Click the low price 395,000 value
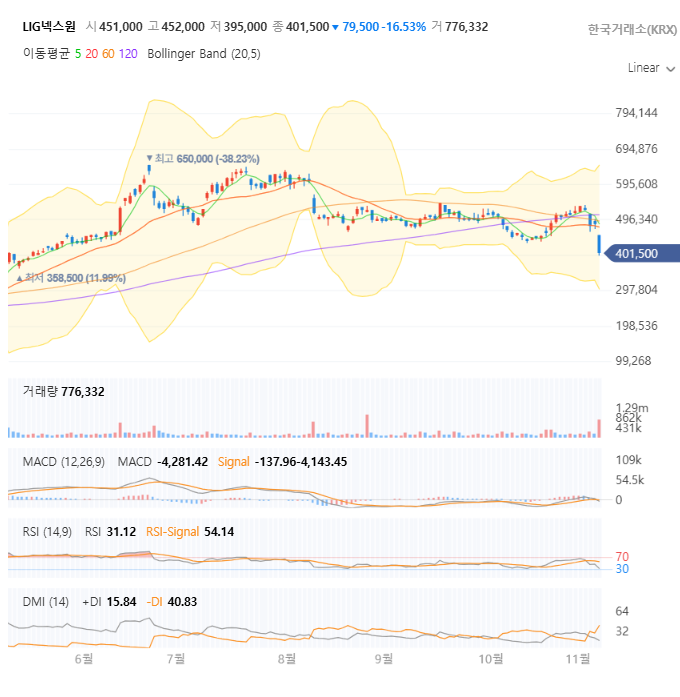 [x=245, y=27]
